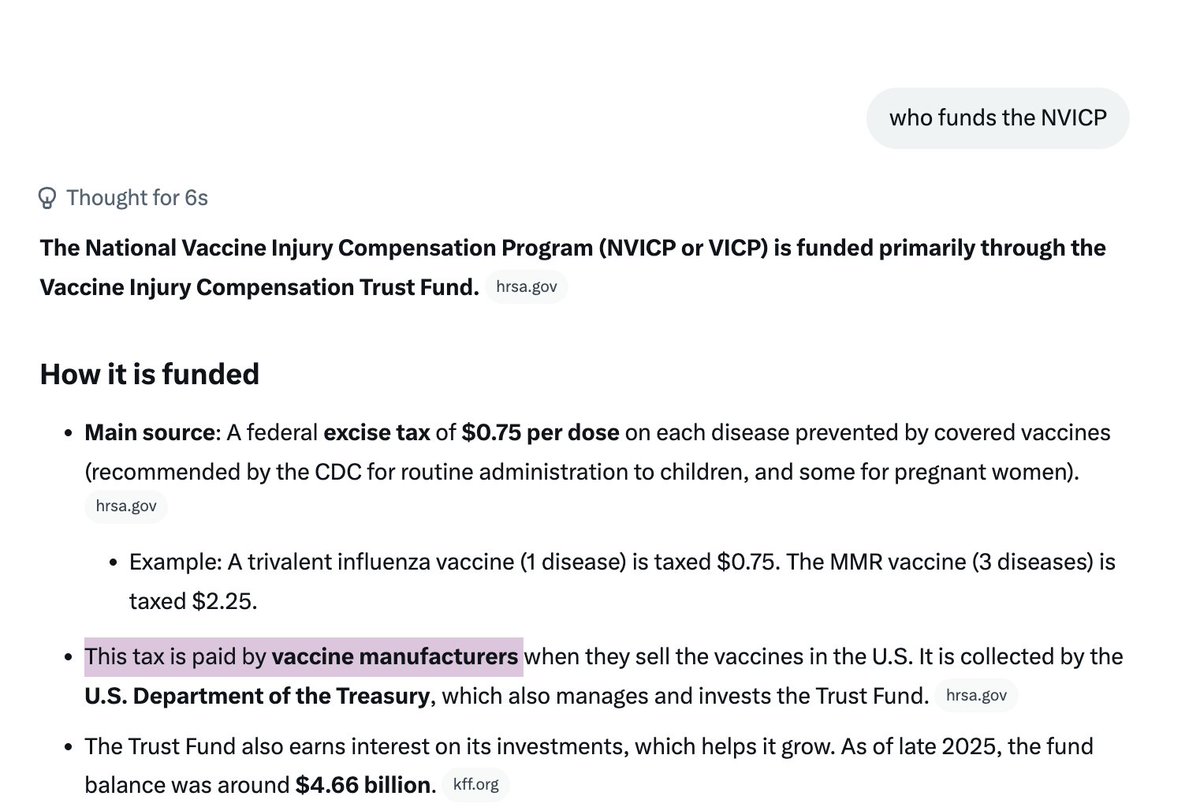1200x811 pixels.
Task: Click the lightbulb icon beside Thought for 6s
Action: click(46, 198)
